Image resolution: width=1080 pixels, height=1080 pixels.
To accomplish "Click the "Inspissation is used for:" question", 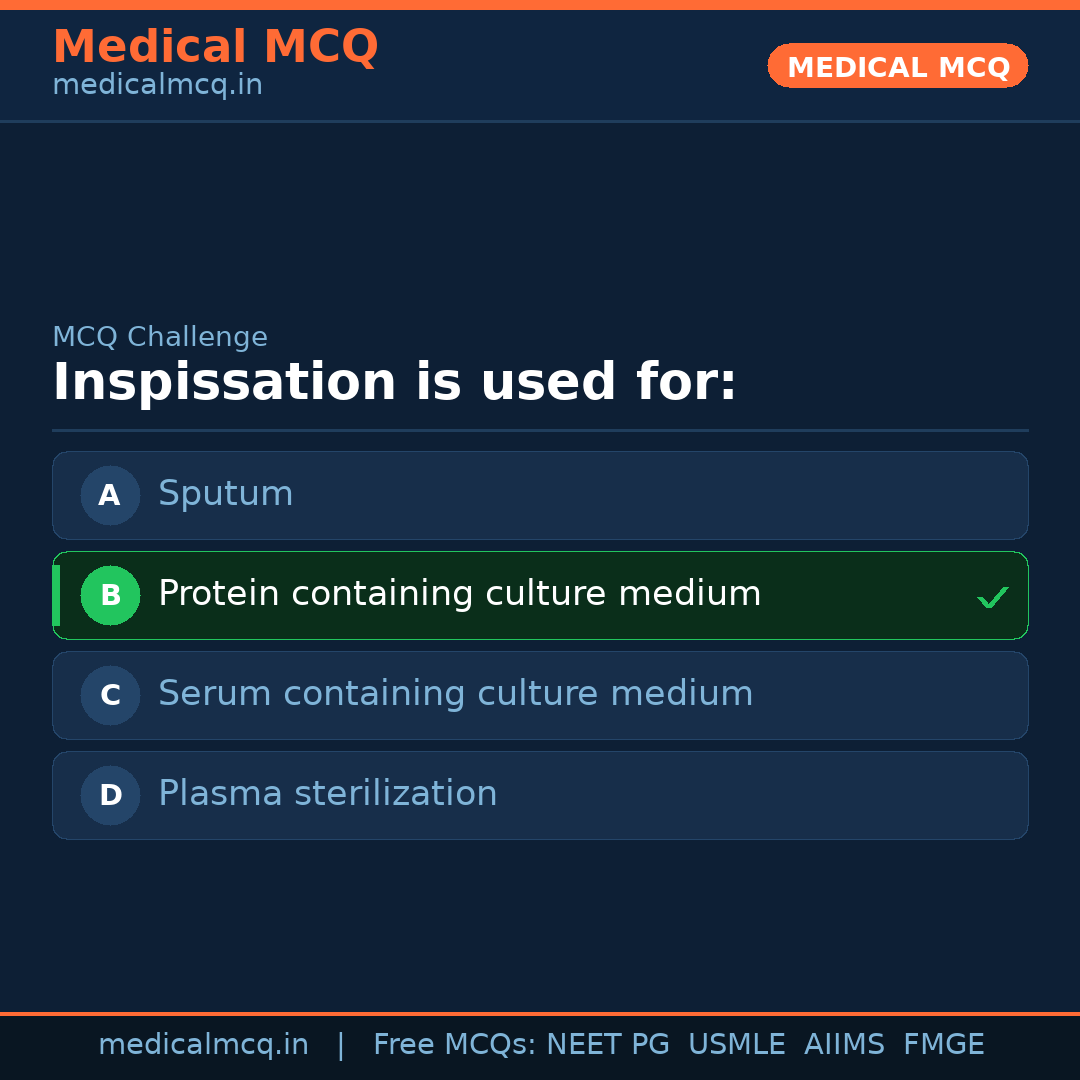I will (394, 383).
